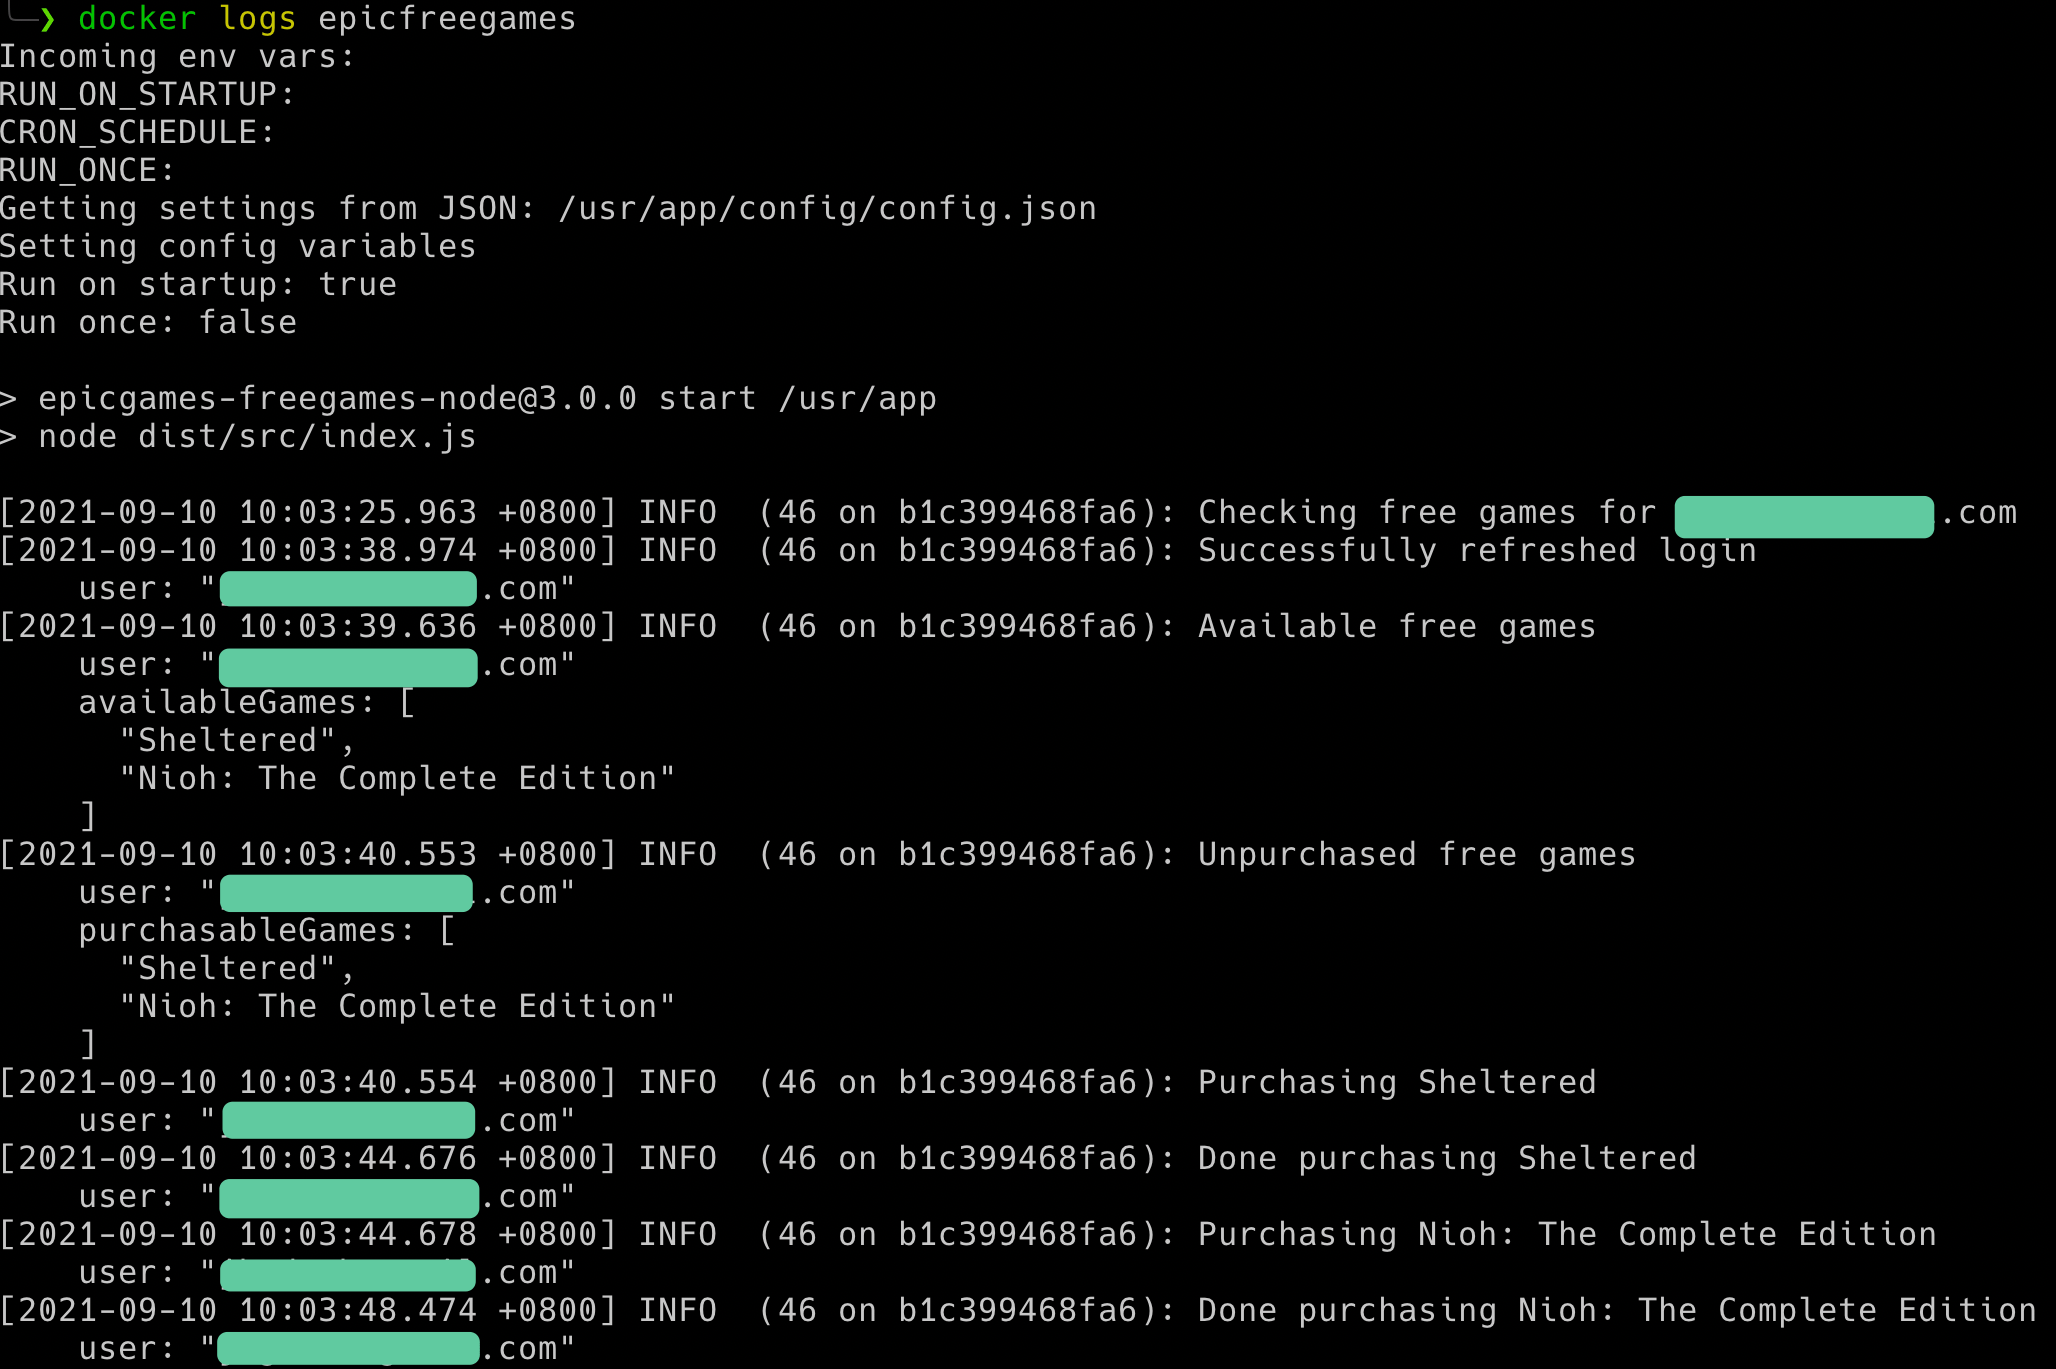This screenshot has width=2056, height=1369.
Task: Click the 'Purchasing Sheltered' log message
Action: click(x=1397, y=1083)
